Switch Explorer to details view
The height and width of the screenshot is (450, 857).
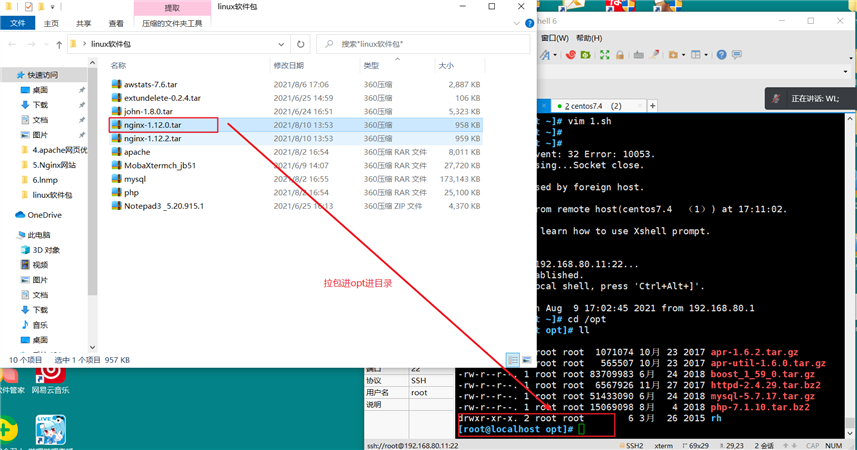(x=512, y=359)
